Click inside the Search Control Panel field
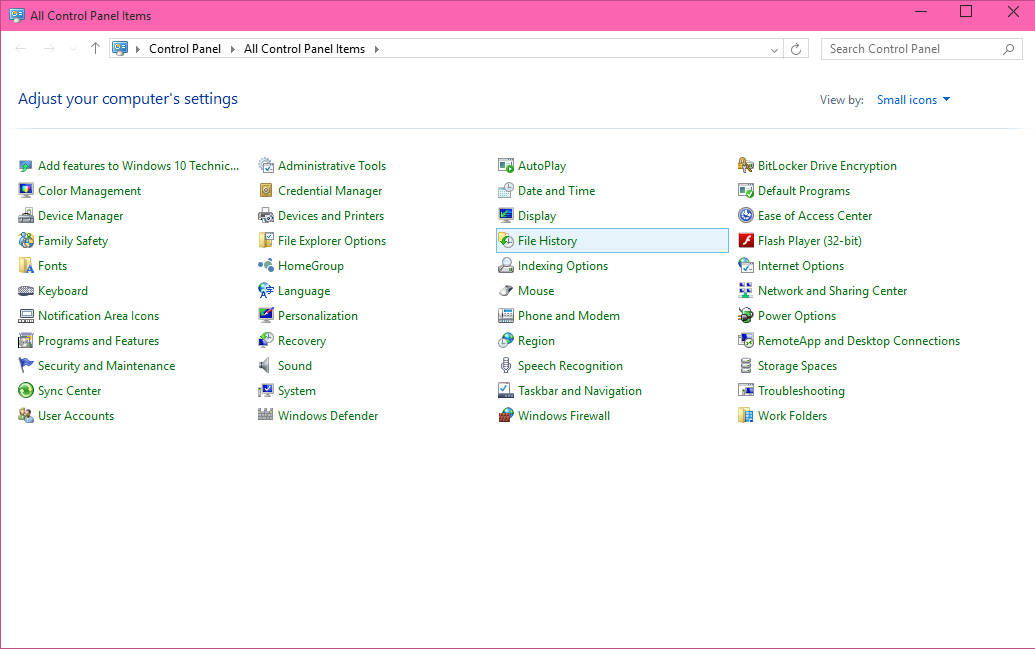 [x=921, y=49]
